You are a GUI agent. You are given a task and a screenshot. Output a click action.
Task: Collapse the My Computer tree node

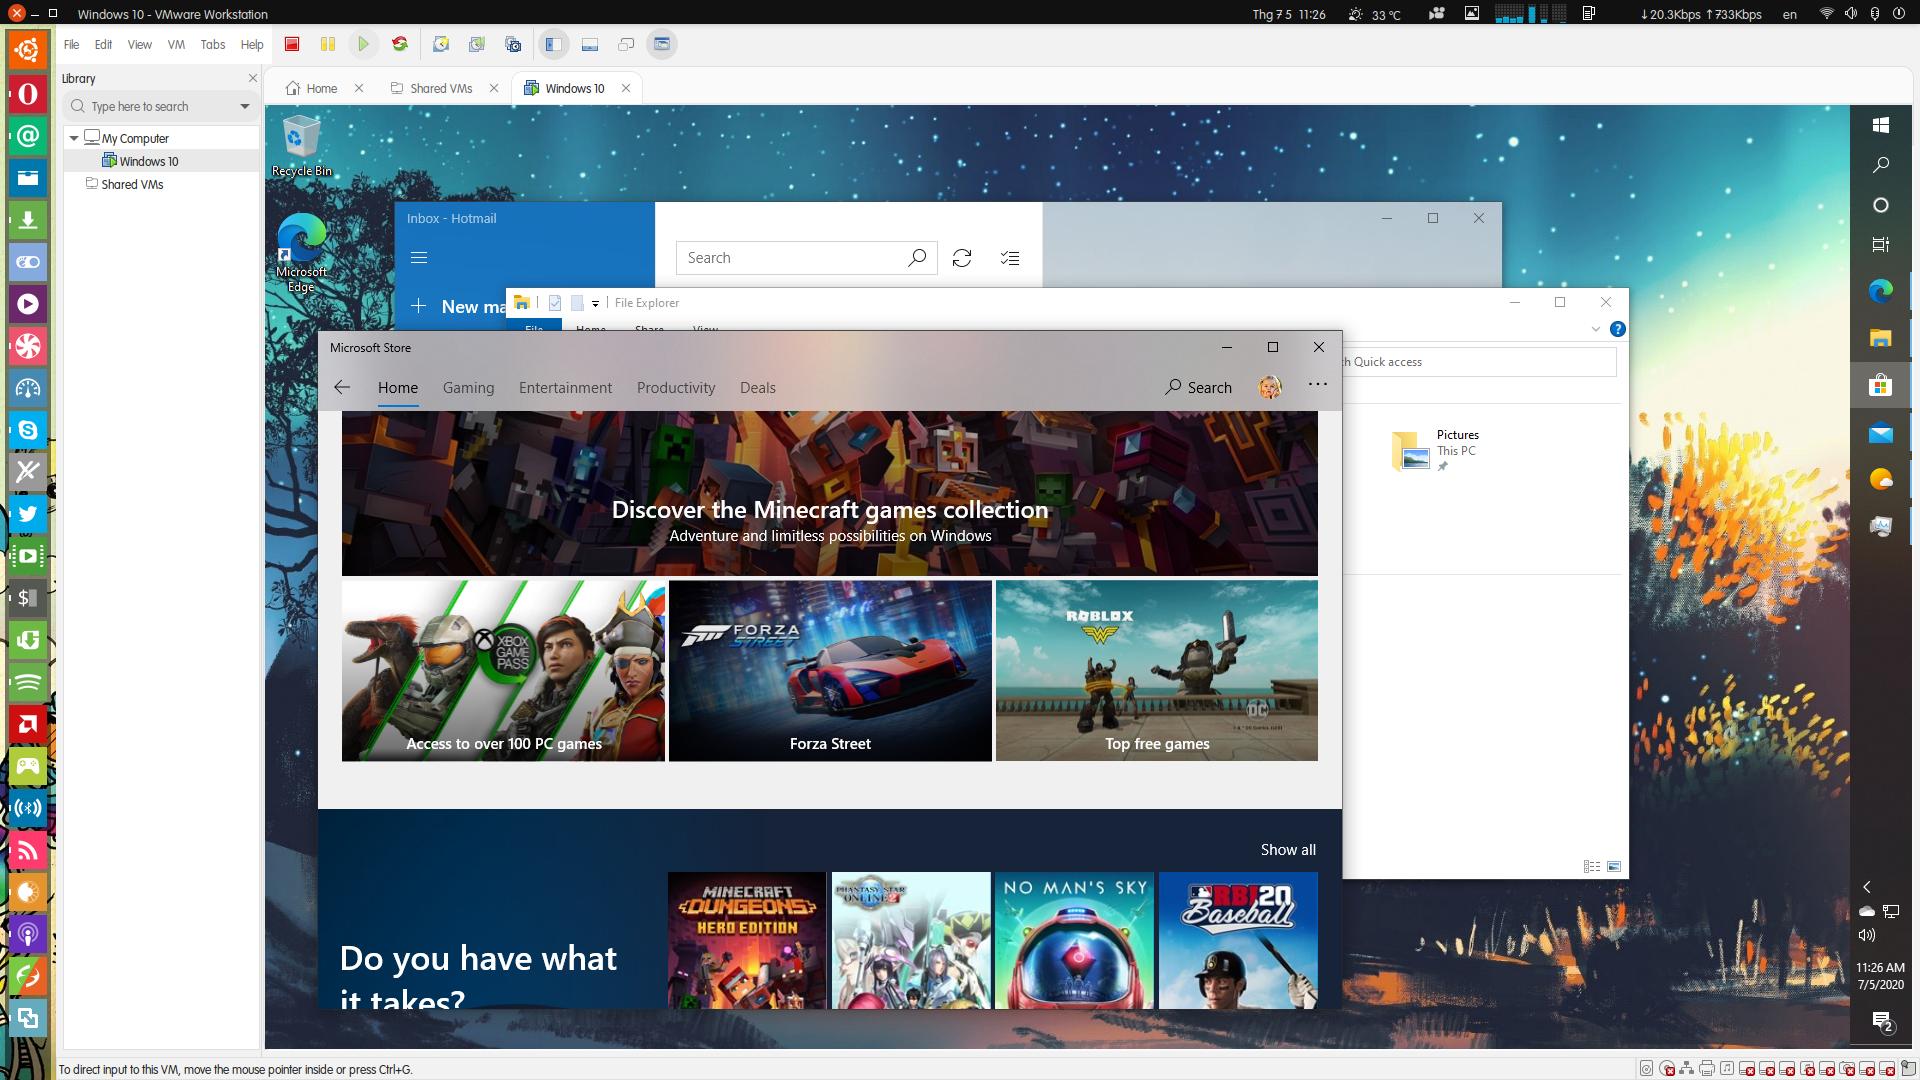[74, 138]
